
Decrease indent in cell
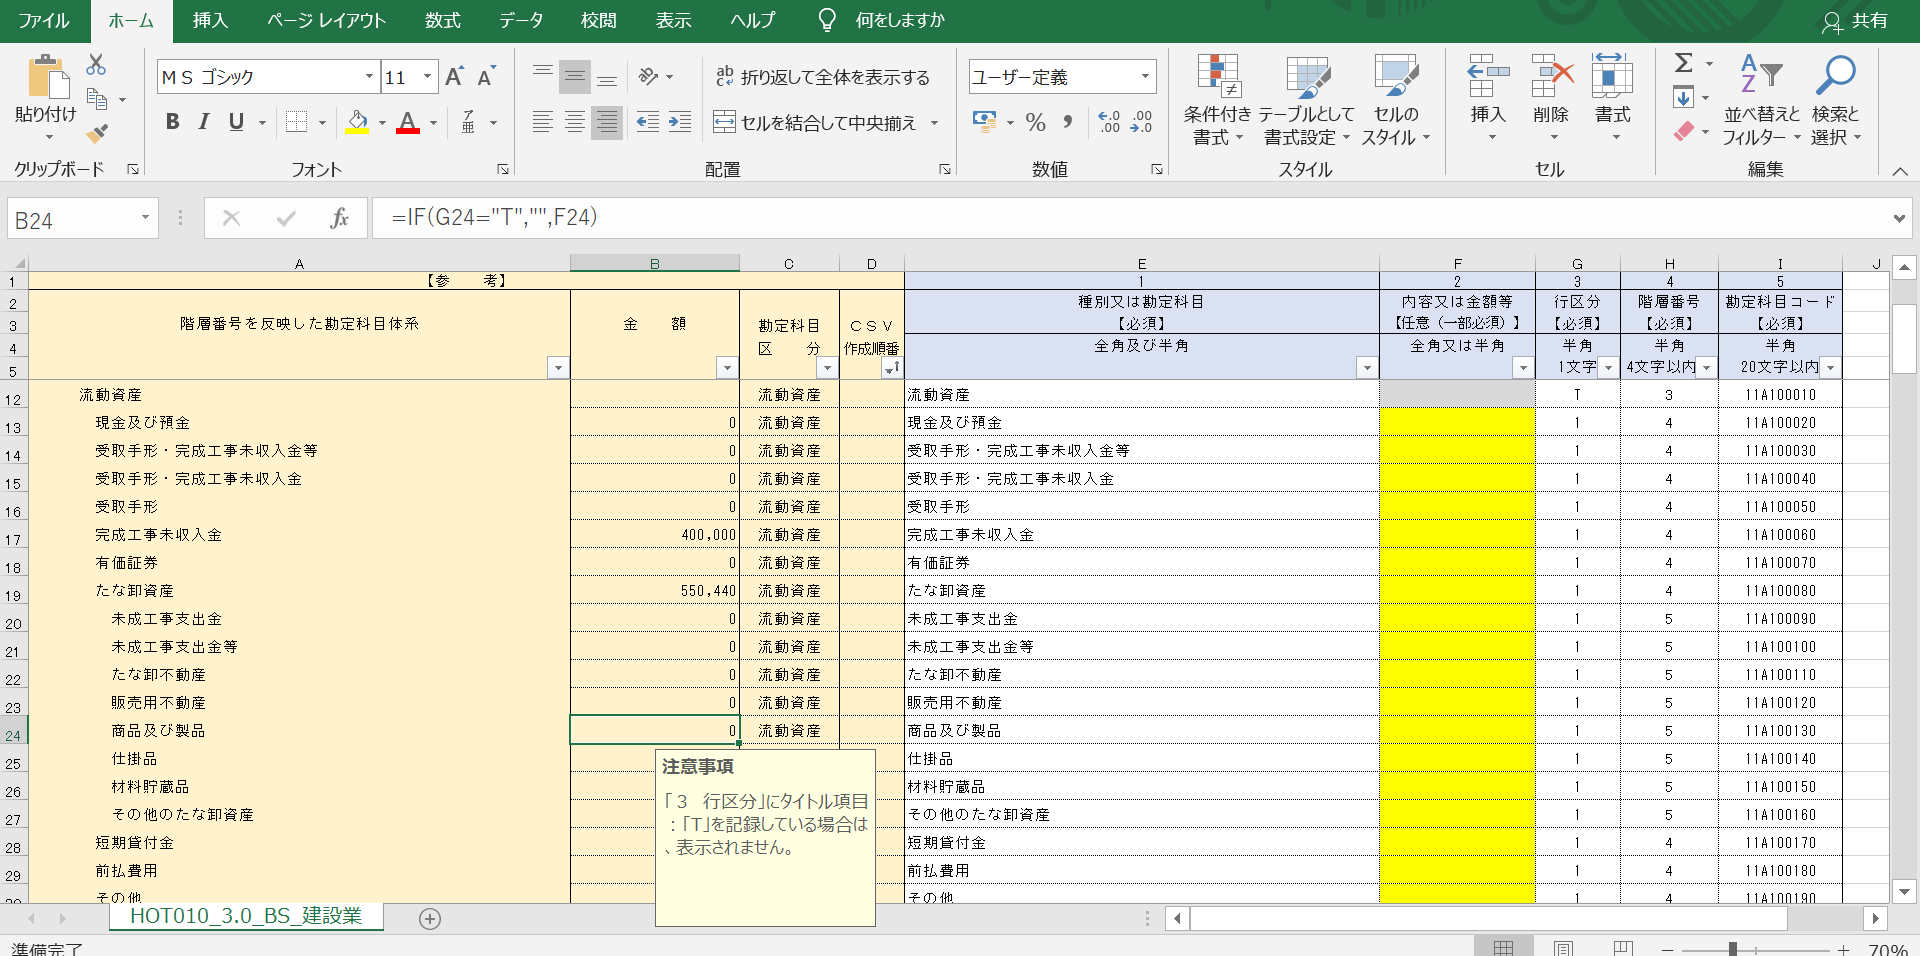click(x=648, y=122)
